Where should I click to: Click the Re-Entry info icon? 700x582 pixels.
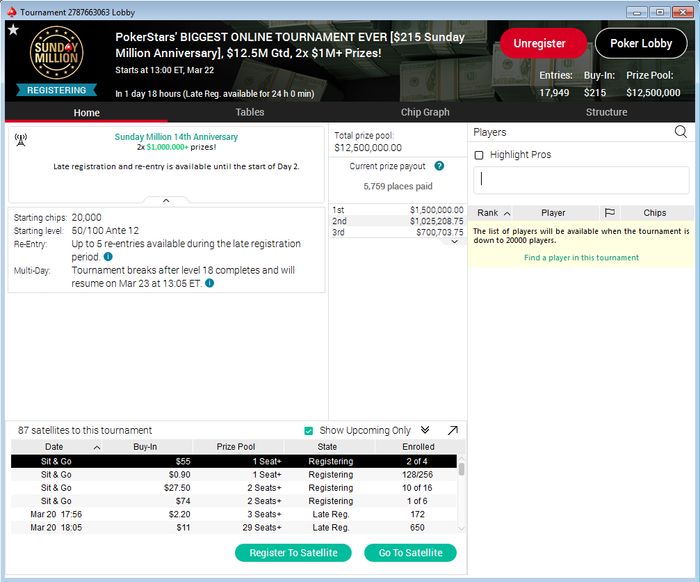tap(108, 257)
